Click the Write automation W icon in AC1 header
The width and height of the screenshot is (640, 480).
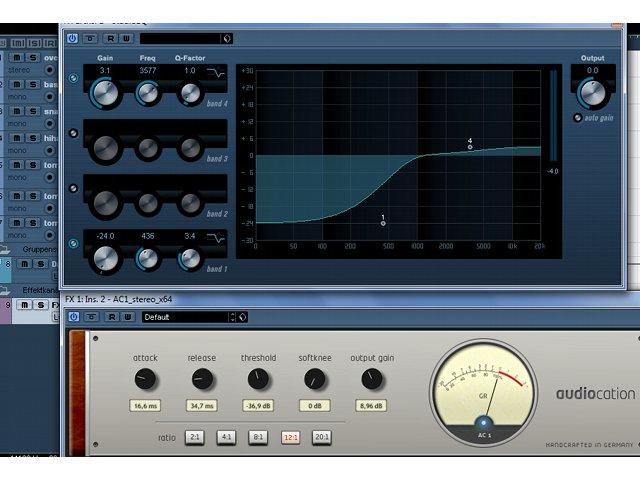[128, 317]
